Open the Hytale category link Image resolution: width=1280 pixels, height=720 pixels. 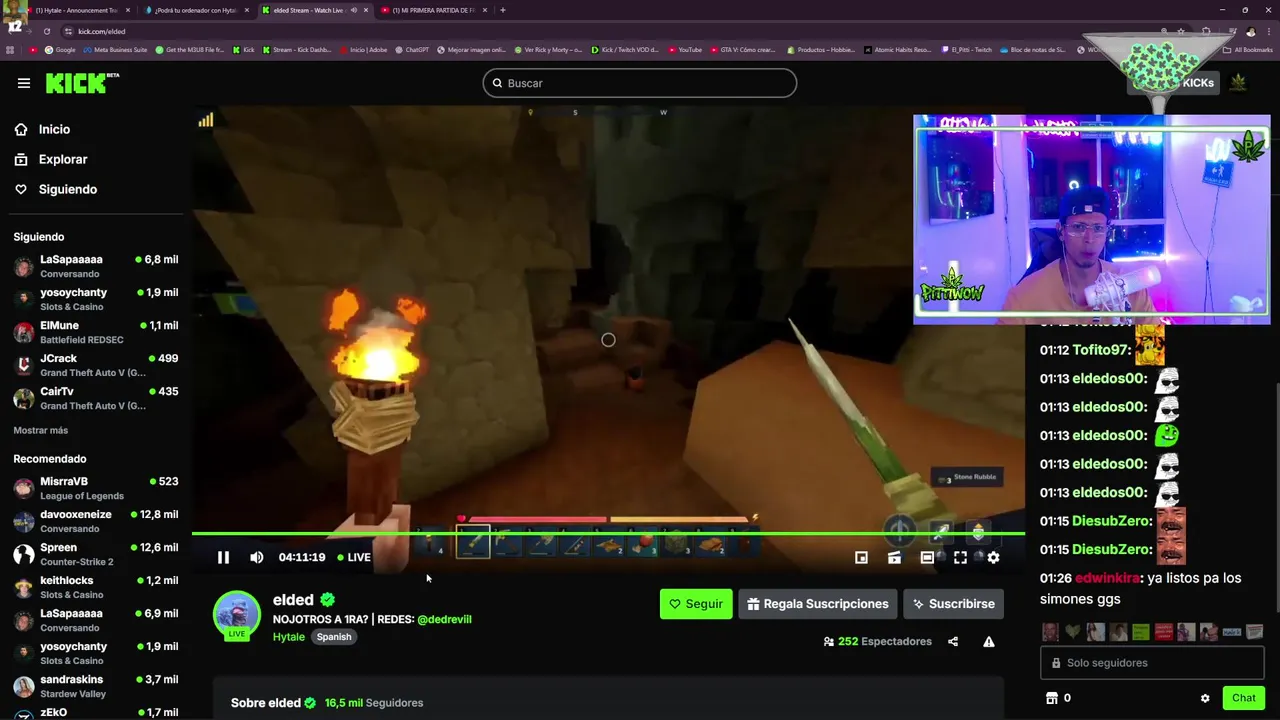pos(289,637)
